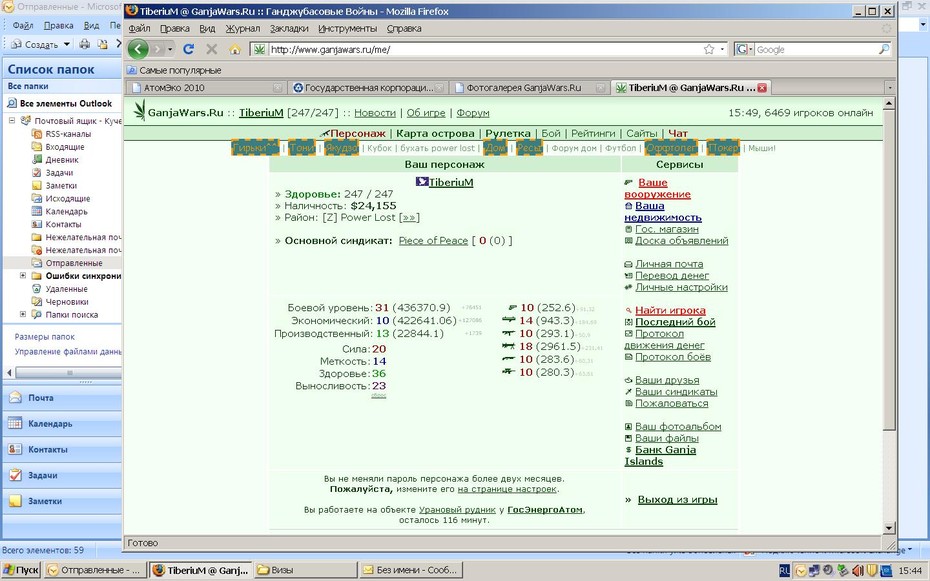930x581 pixels.
Task: Open the address bar history dropdown
Action: [x=722, y=49]
